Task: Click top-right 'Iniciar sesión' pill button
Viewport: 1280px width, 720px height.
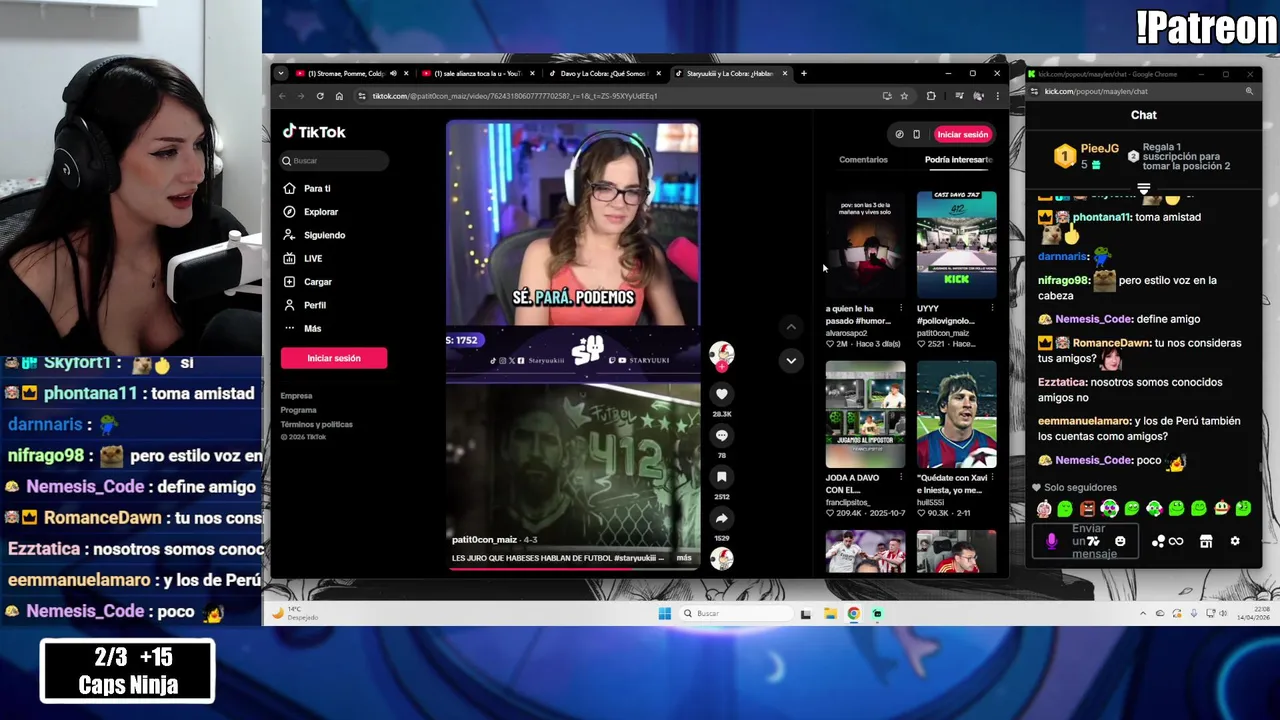Action: (x=962, y=134)
